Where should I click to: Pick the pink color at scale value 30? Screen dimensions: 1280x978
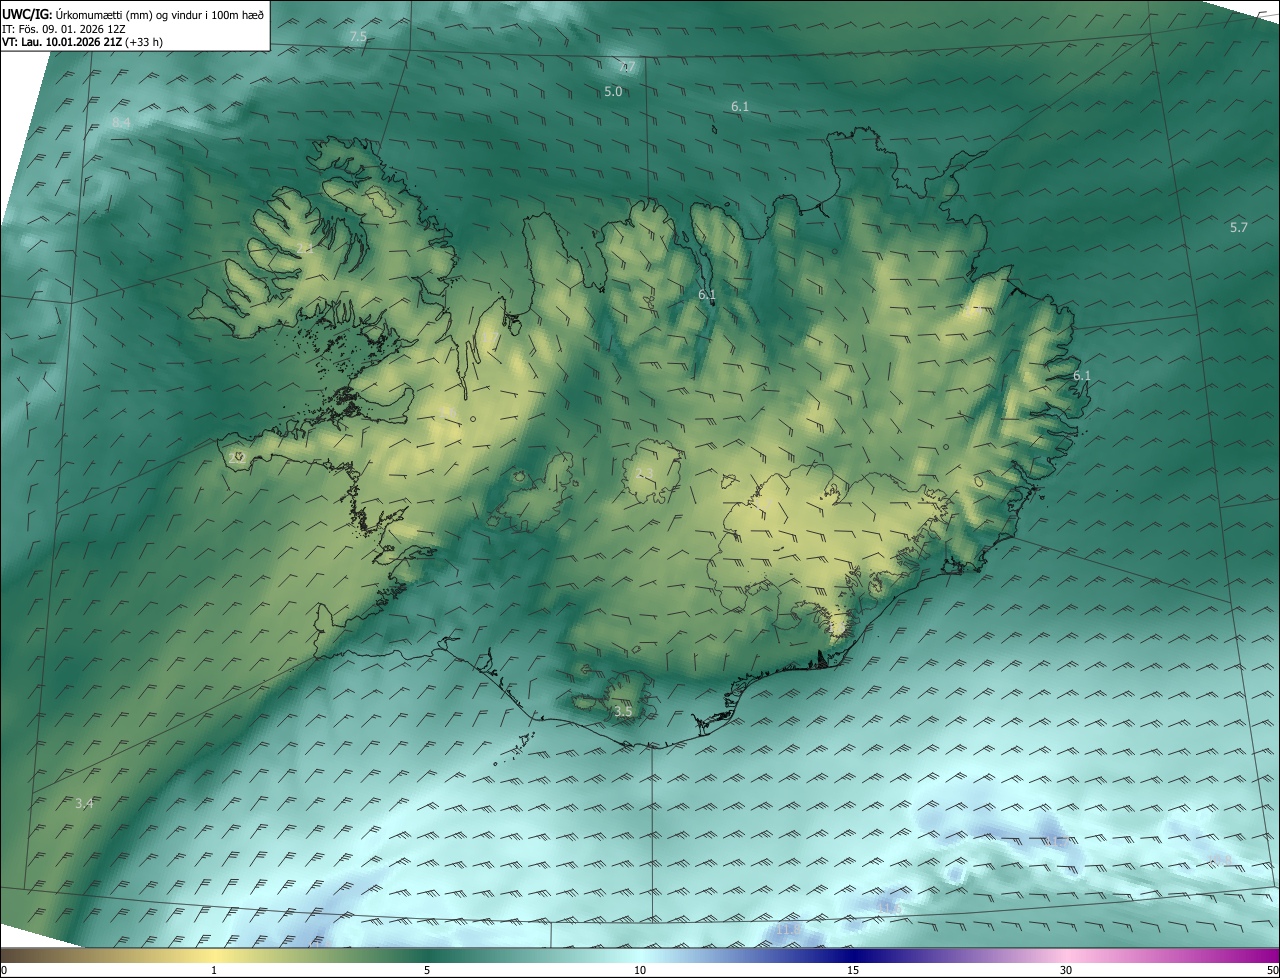click(1066, 954)
